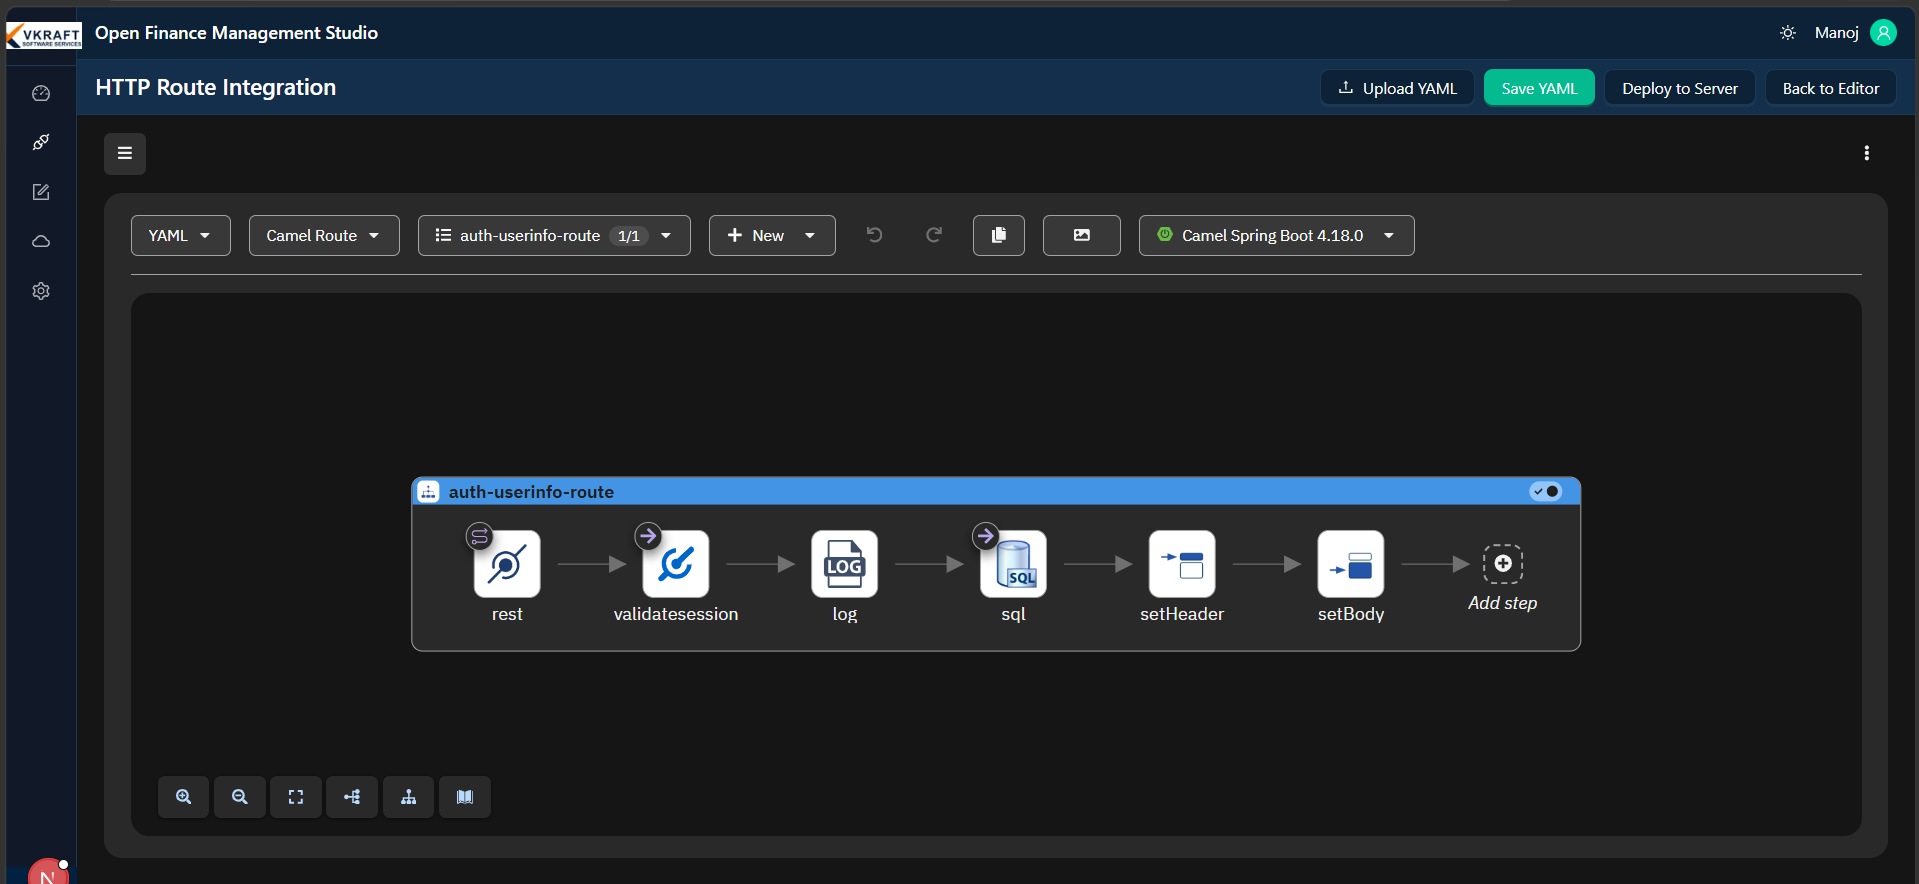This screenshot has width=1919, height=884.
Task: Open the vertical three-dots options menu
Action: [x=1866, y=153]
